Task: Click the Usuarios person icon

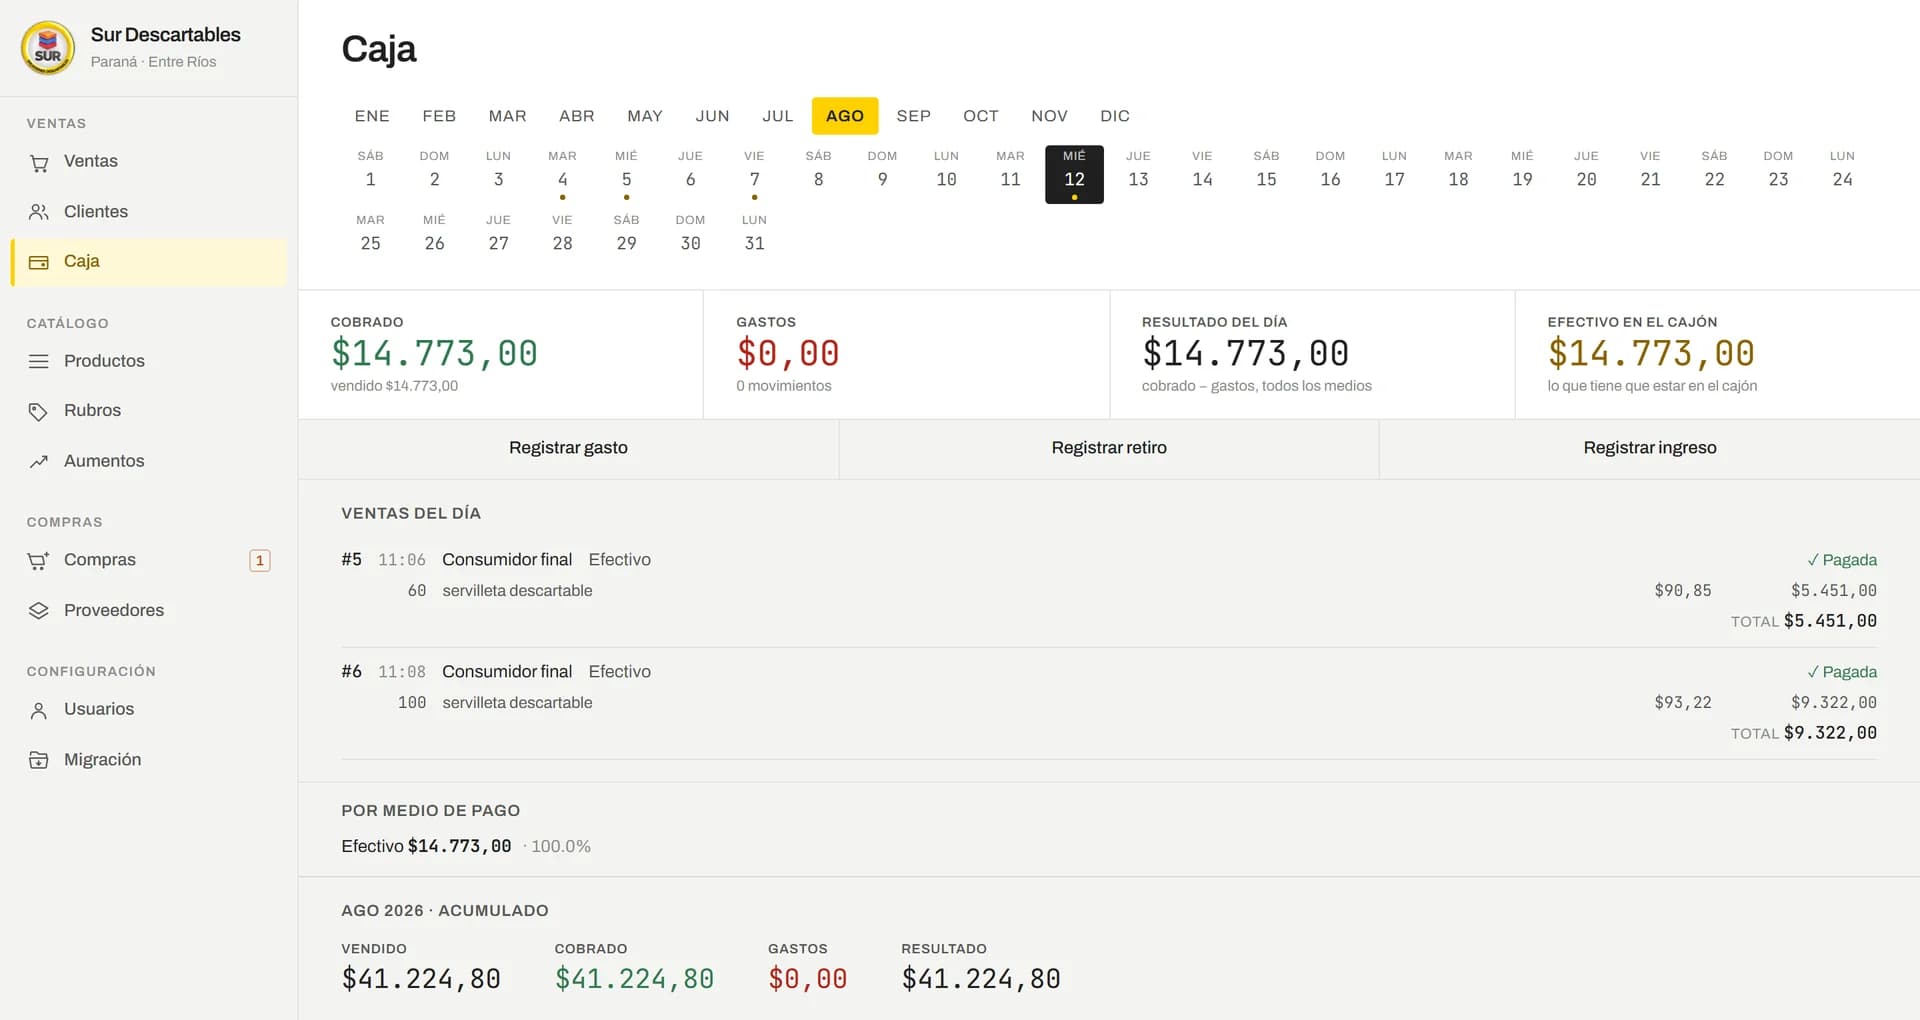Action: click(x=39, y=710)
